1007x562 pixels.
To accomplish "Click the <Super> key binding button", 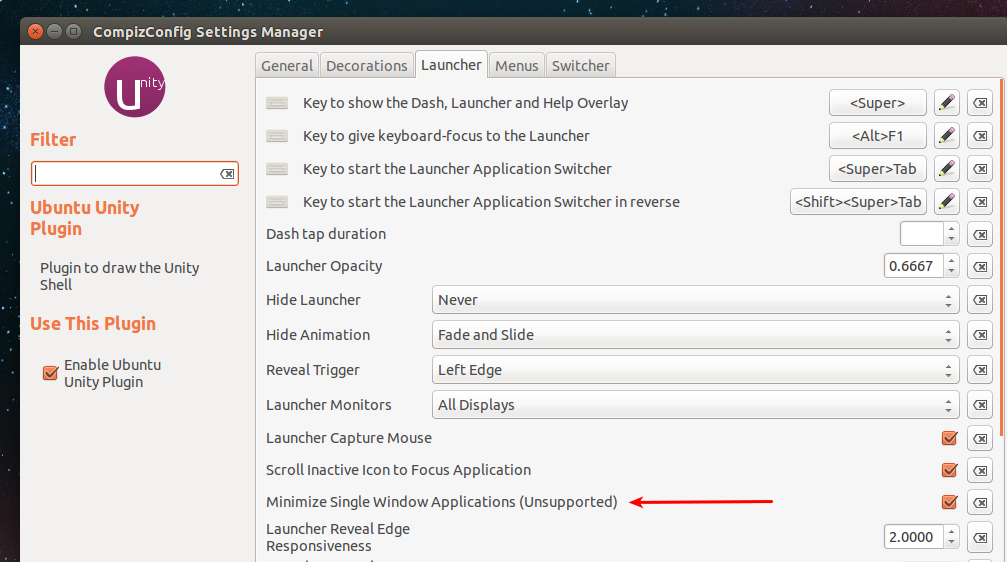I will tap(877, 103).
